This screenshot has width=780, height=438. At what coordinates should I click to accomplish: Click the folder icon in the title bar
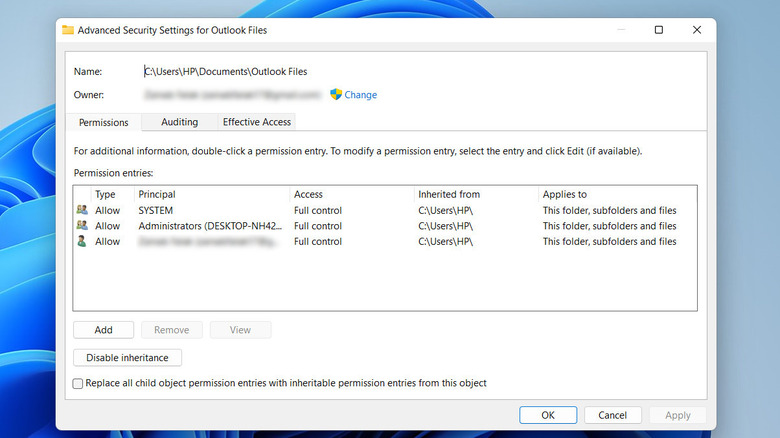pos(68,30)
